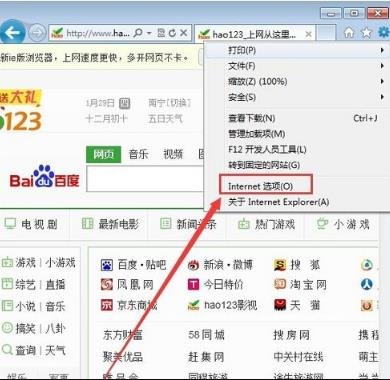Click the Baidu search input box
390x380 pixels.
pos(145,179)
